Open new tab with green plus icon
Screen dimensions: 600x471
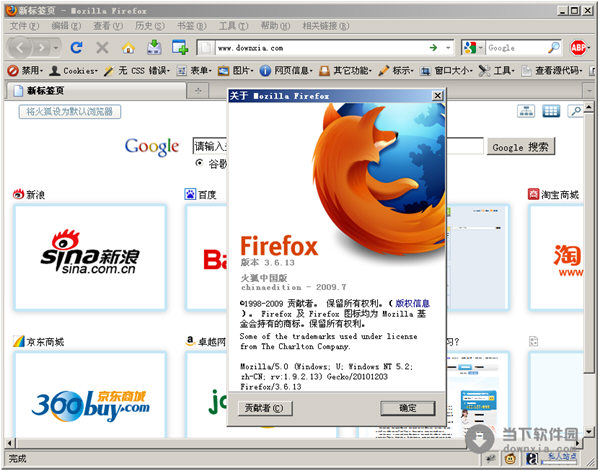[180, 47]
